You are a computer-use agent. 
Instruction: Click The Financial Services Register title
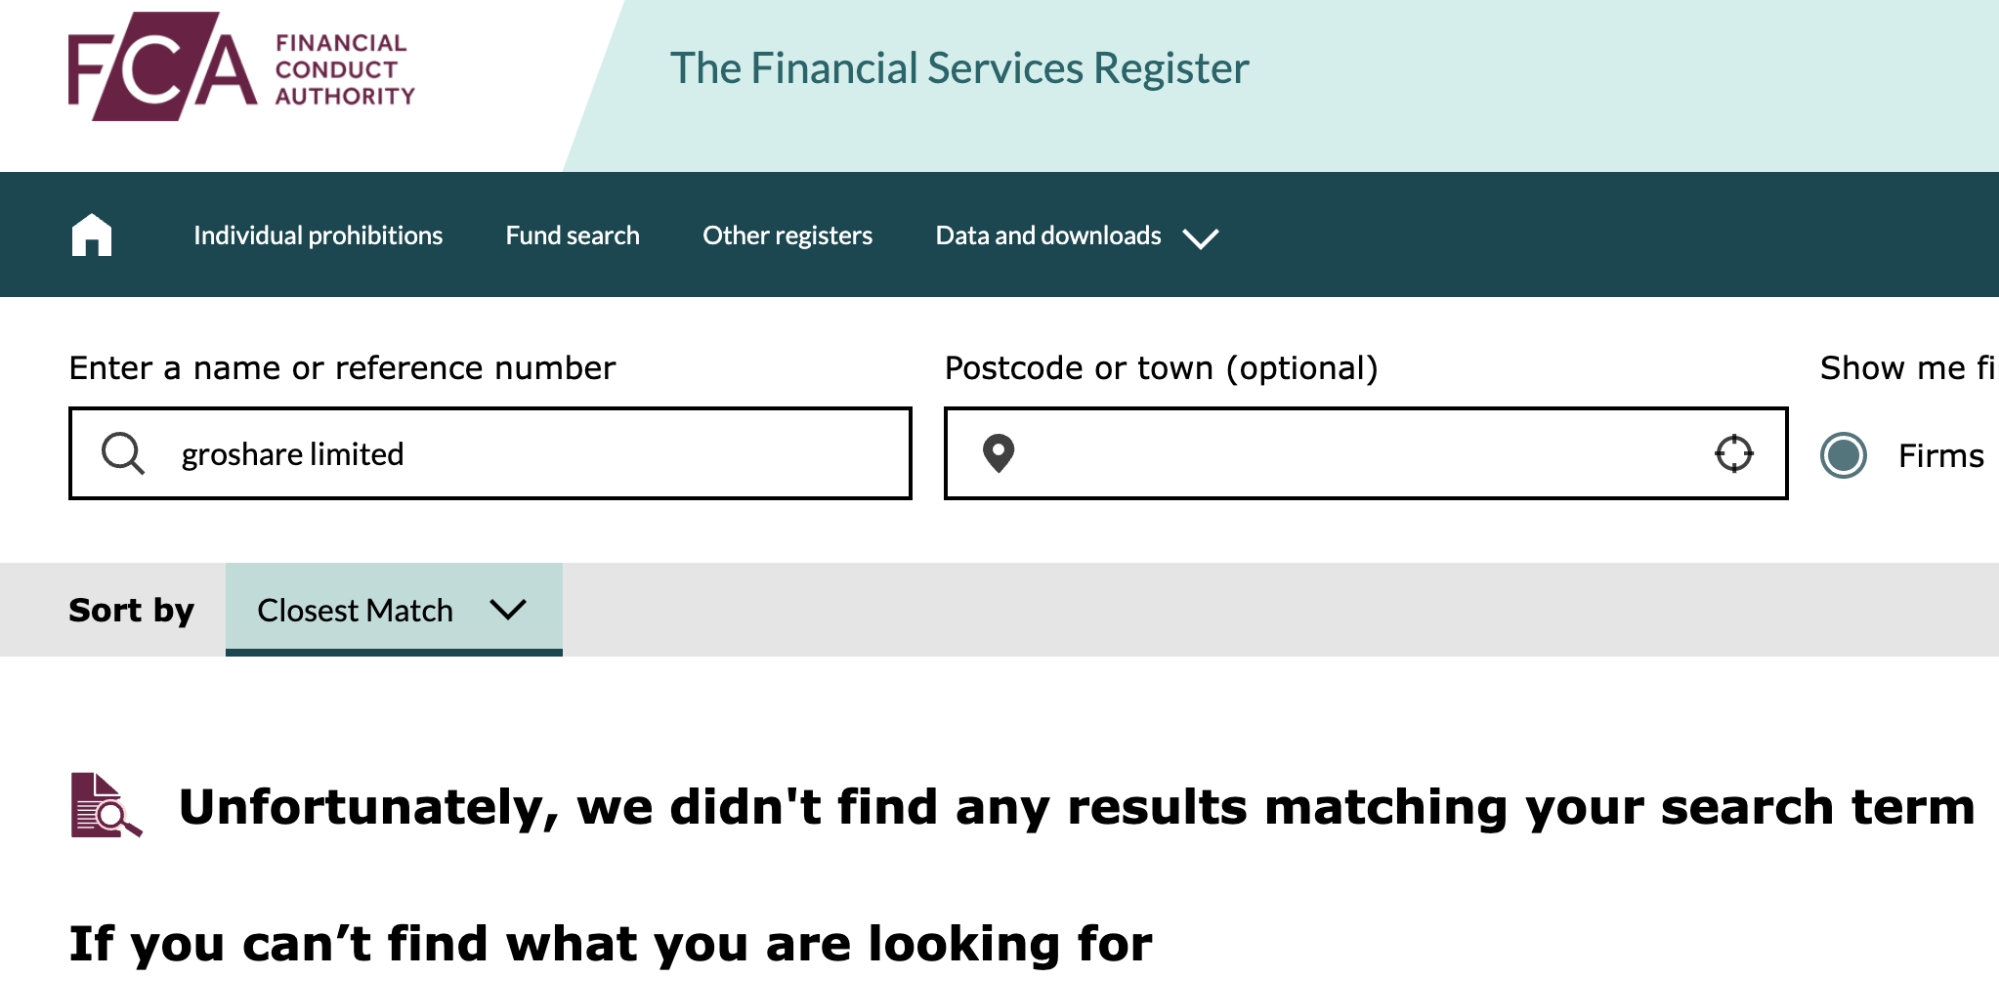click(959, 68)
